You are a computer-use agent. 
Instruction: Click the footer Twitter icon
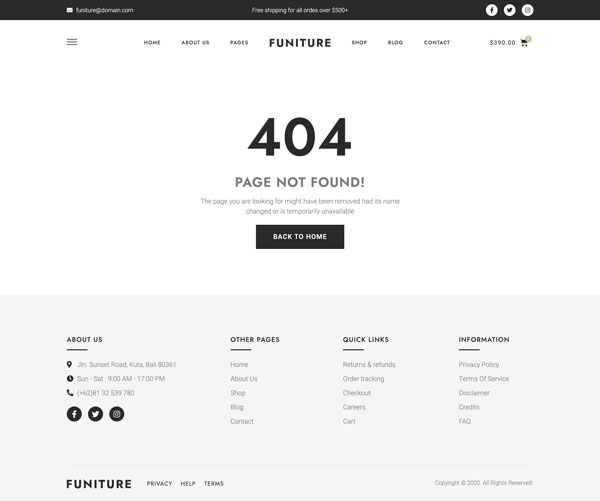pos(95,414)
